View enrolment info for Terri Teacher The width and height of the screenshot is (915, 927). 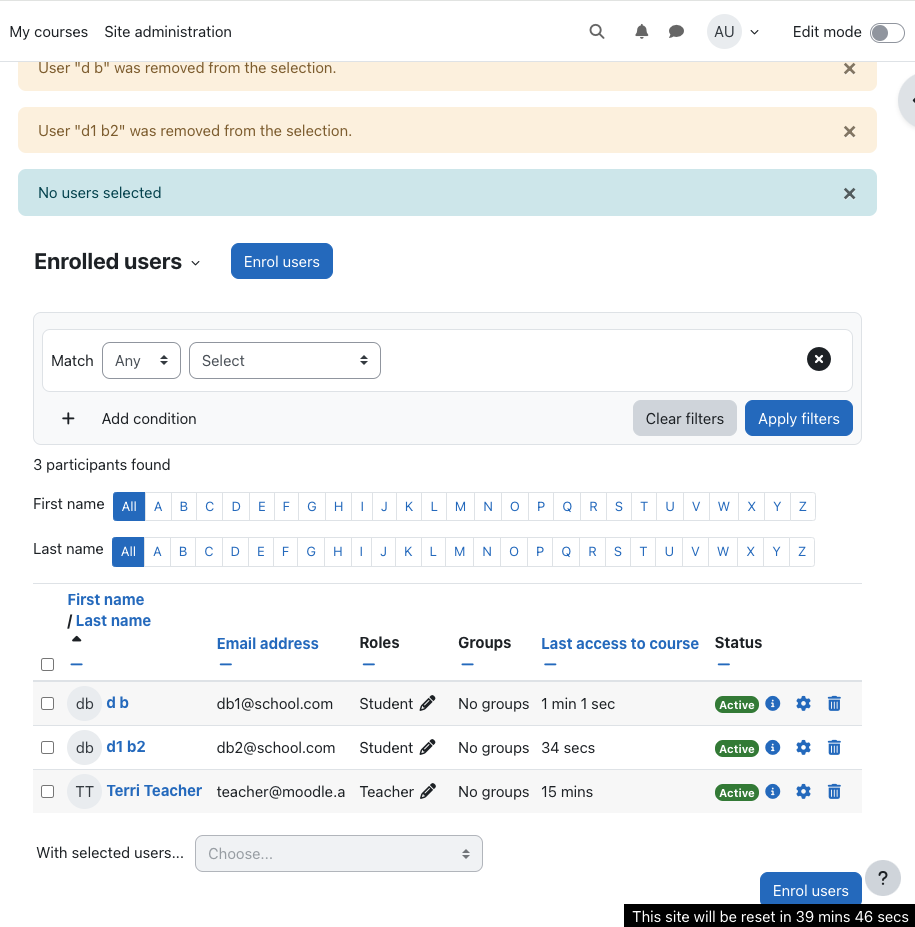(x=773, y=791)
